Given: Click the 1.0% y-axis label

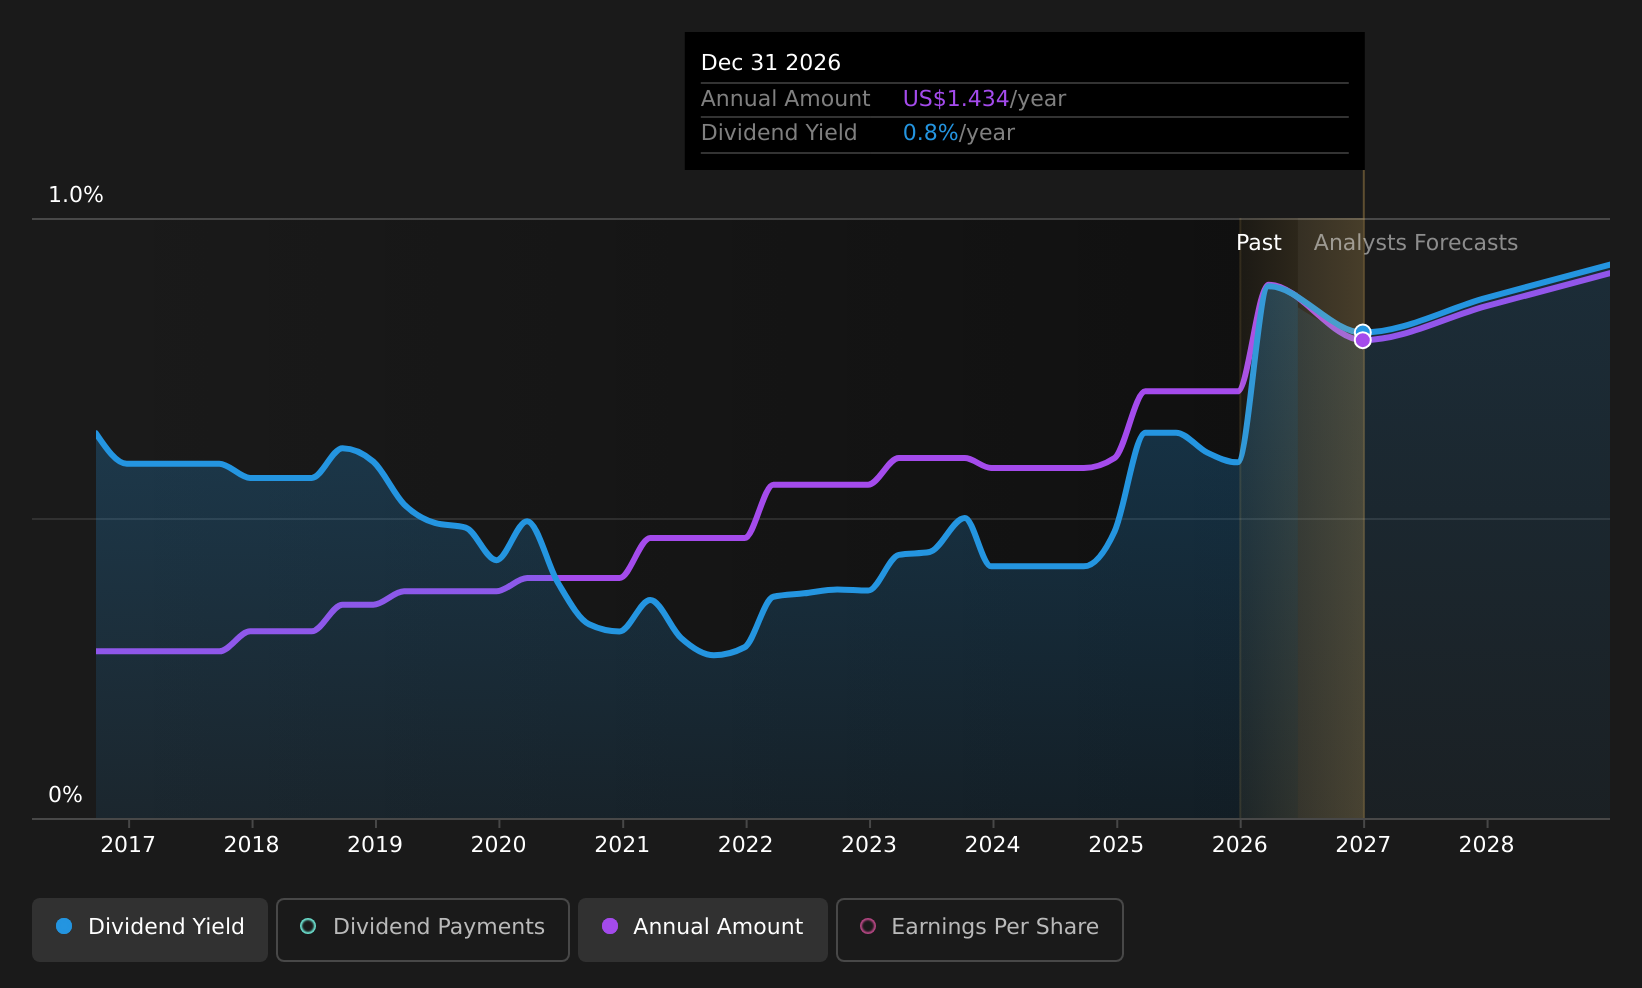Looking at the screenshot, I should coord(76,195).
